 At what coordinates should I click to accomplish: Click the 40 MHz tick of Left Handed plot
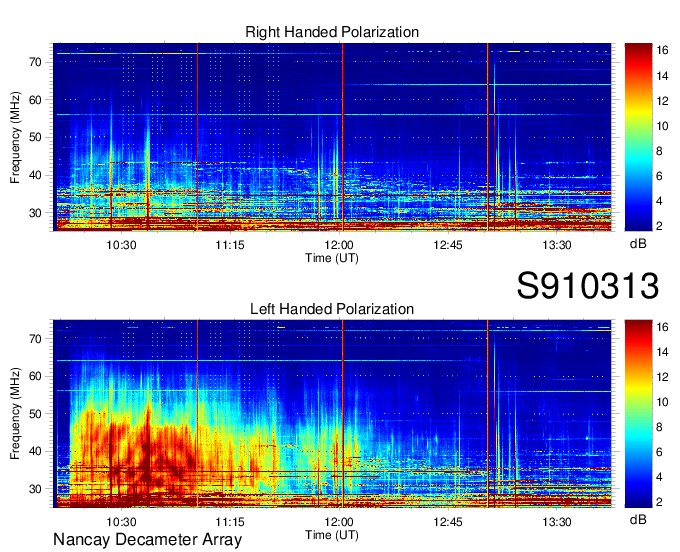(36, 452)
